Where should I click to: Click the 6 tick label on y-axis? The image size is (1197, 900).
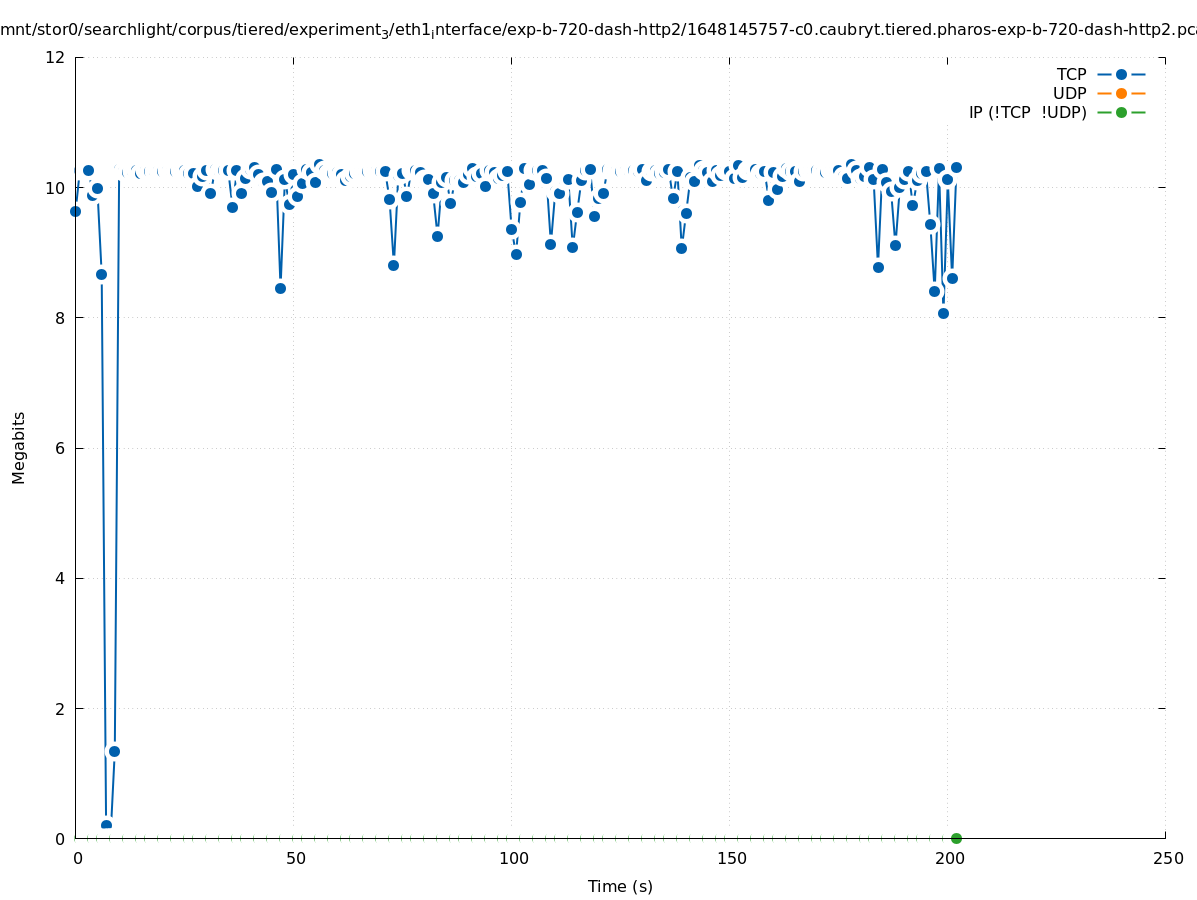pos(61,448)
